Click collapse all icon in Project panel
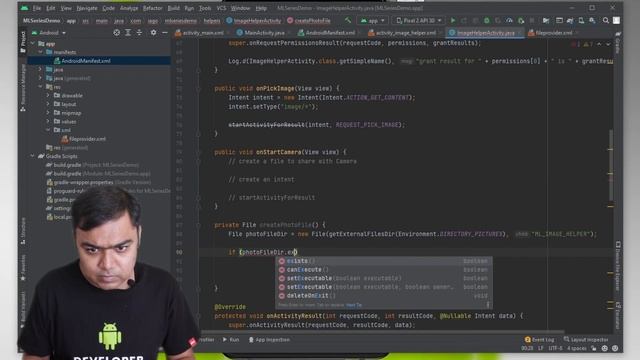The width and height of the screenshot is (640, 360). click(139, 33)
